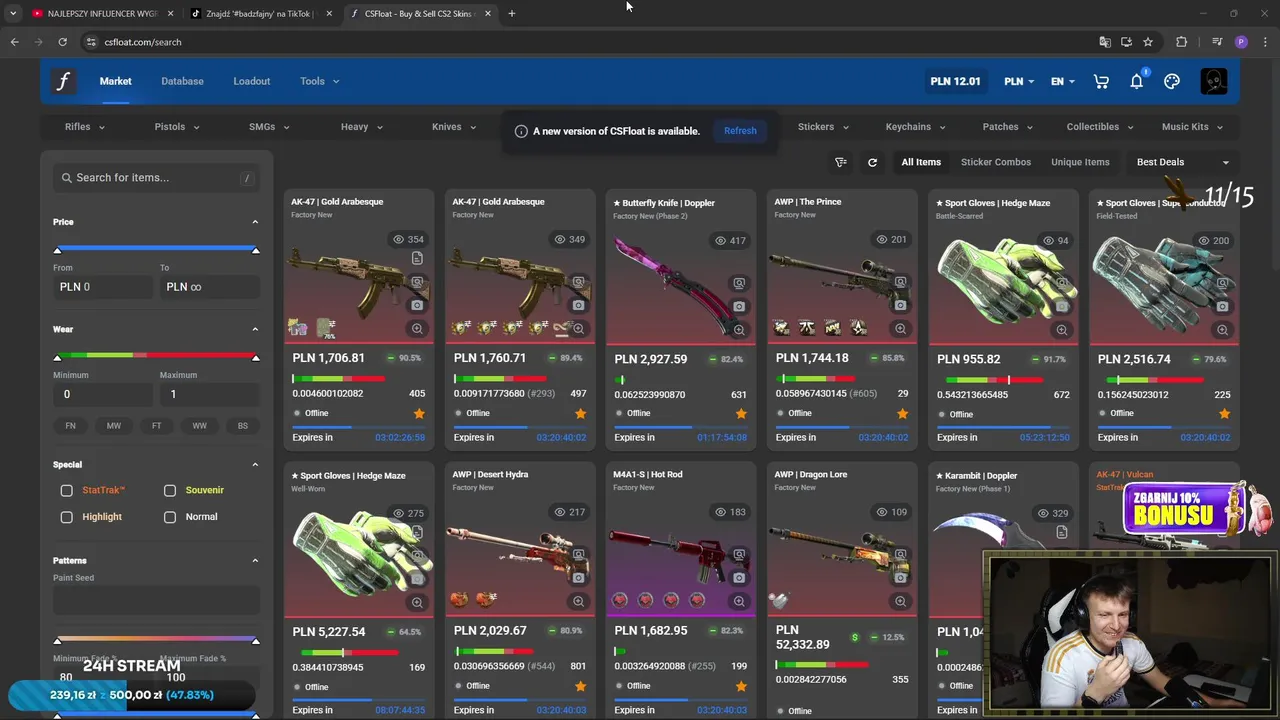Image resolution: width=1280 pixels, height=720 pixels.
Task: Switch to Sticker Combos tab
Action: 996,162
